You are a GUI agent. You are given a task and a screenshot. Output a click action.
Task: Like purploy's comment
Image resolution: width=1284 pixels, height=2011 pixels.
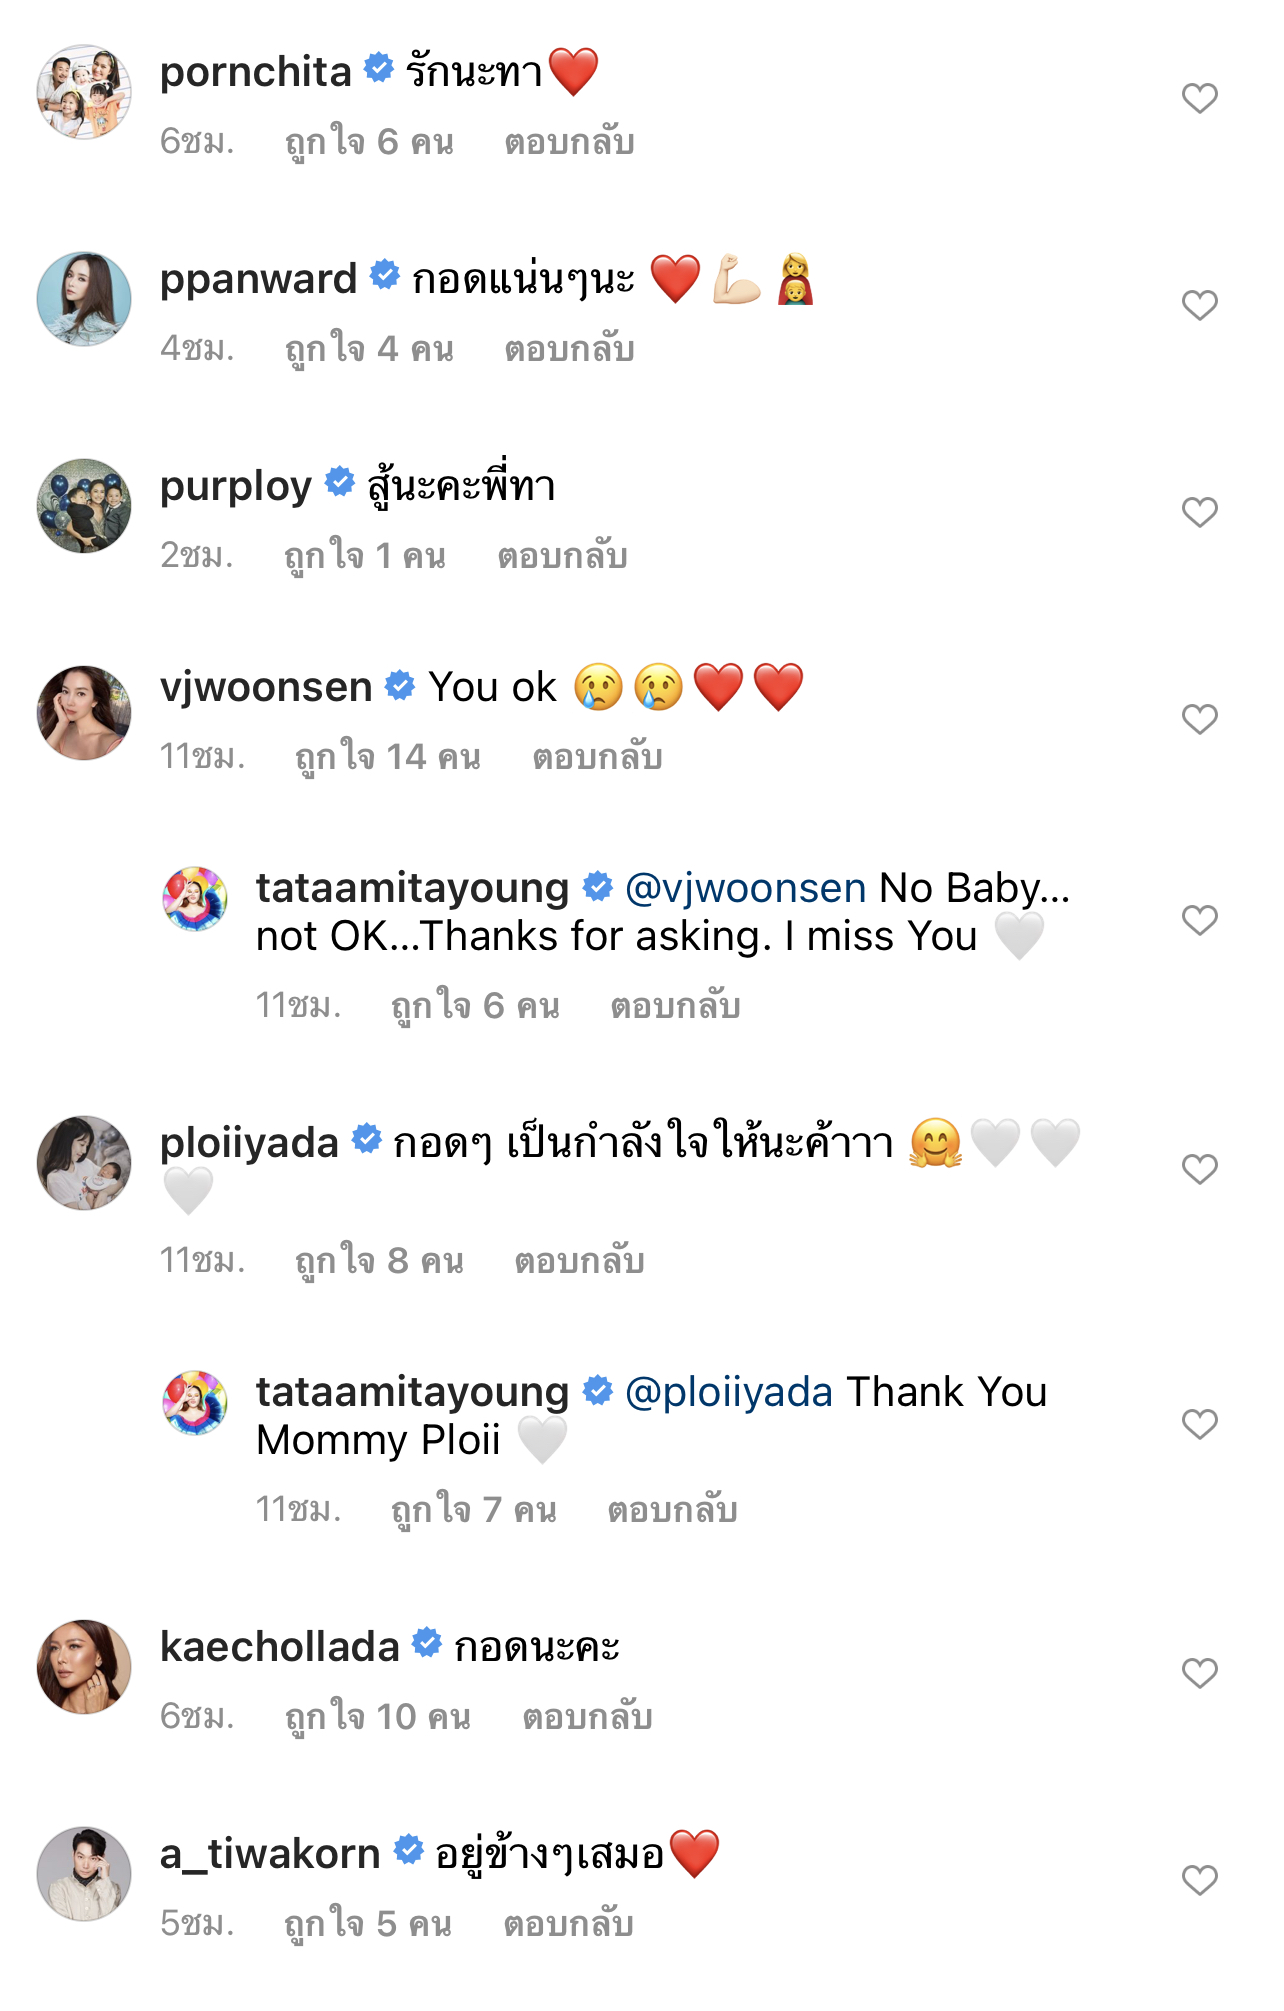coord(1199,512)
